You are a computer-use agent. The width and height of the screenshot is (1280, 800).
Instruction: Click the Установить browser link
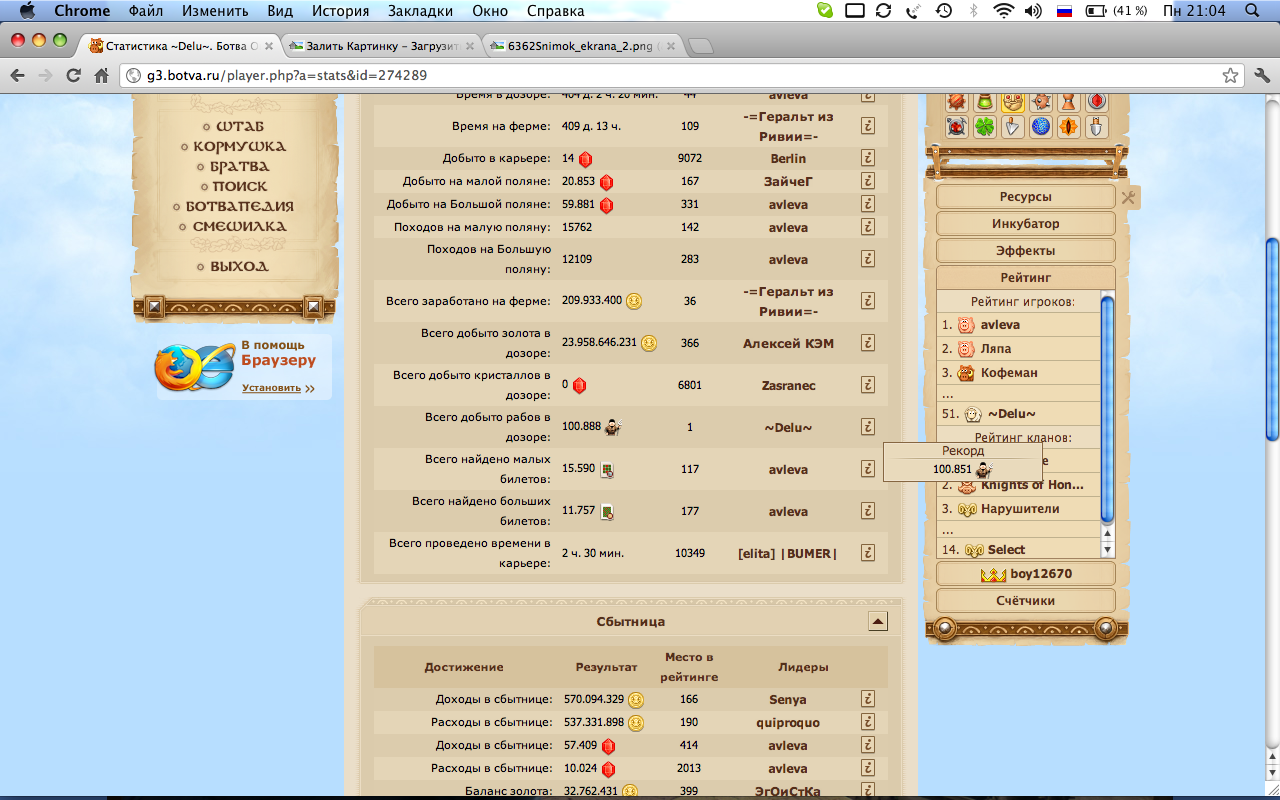coord(271,388)
